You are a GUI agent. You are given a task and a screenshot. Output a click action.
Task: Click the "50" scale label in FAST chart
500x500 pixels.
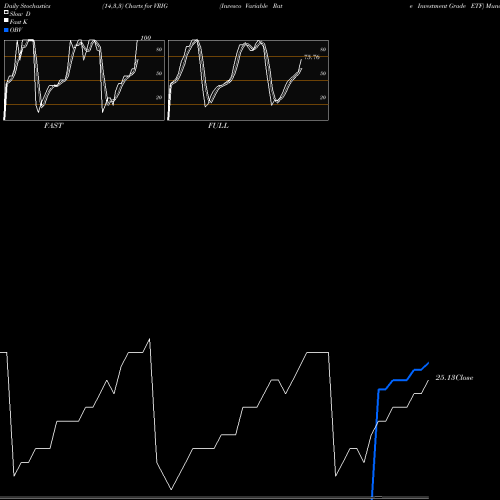159,73
